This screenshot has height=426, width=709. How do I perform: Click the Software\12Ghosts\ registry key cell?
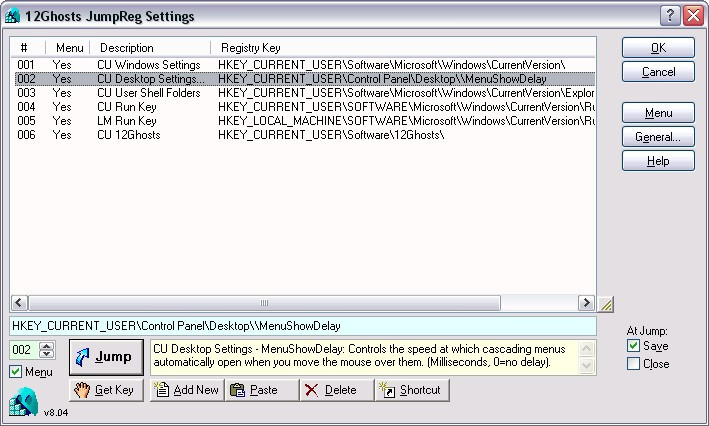[x=331, y=135]
